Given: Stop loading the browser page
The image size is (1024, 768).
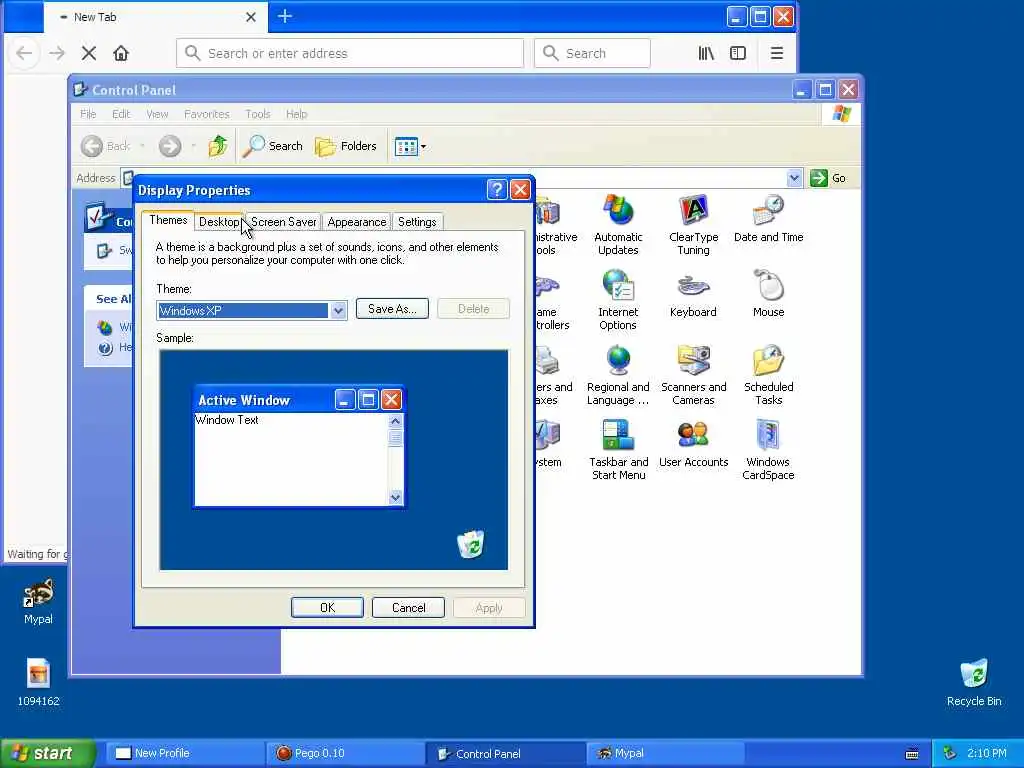Looking at the screenshot, I should pyautogui.click(x=89, y=53).
